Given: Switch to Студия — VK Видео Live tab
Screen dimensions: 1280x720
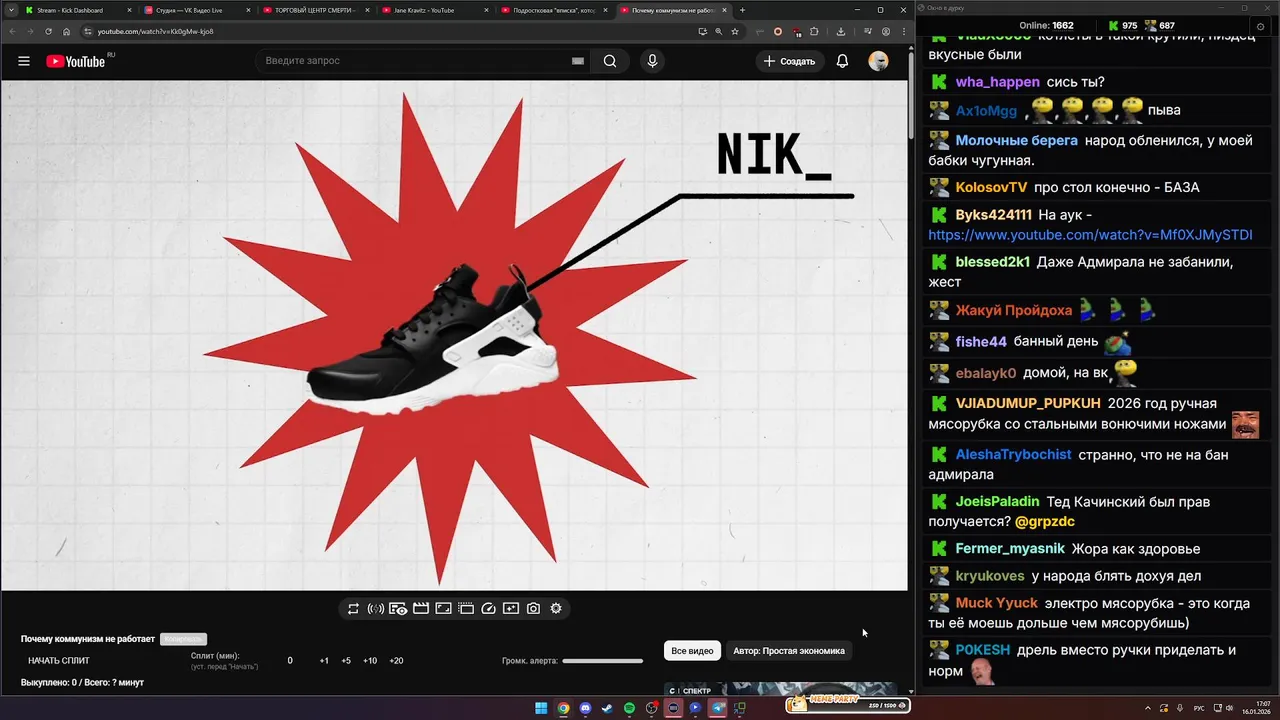Looking at the screenshot, I should (x=197, y=10).
